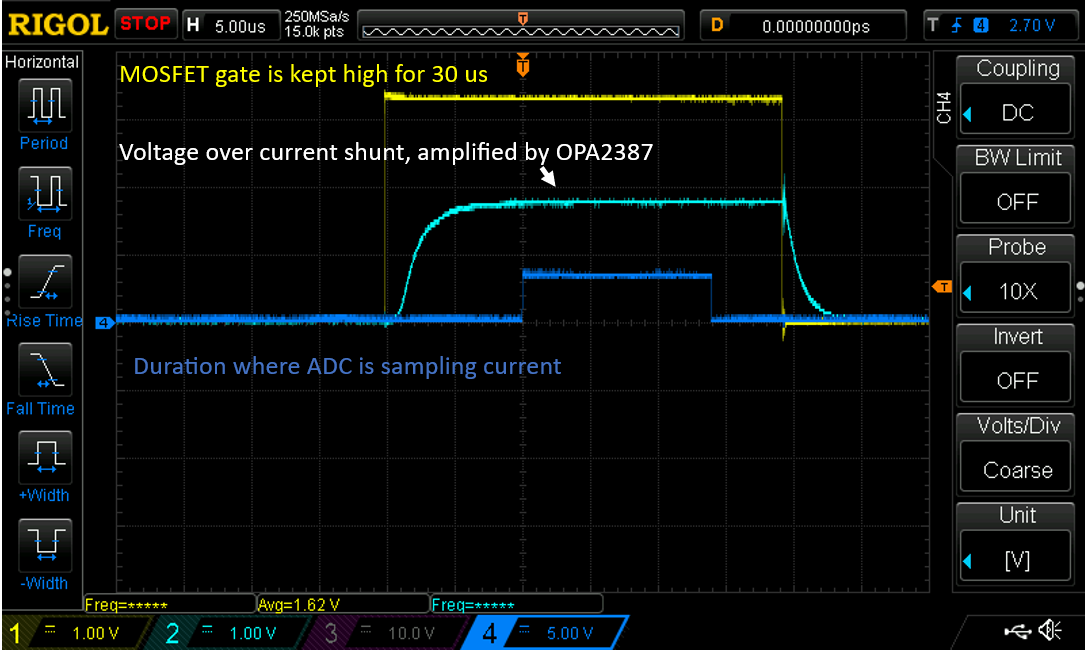This screenshot has width=1085, height=651.
Task: Click the T trigger label in top bar
Action: 933,26
